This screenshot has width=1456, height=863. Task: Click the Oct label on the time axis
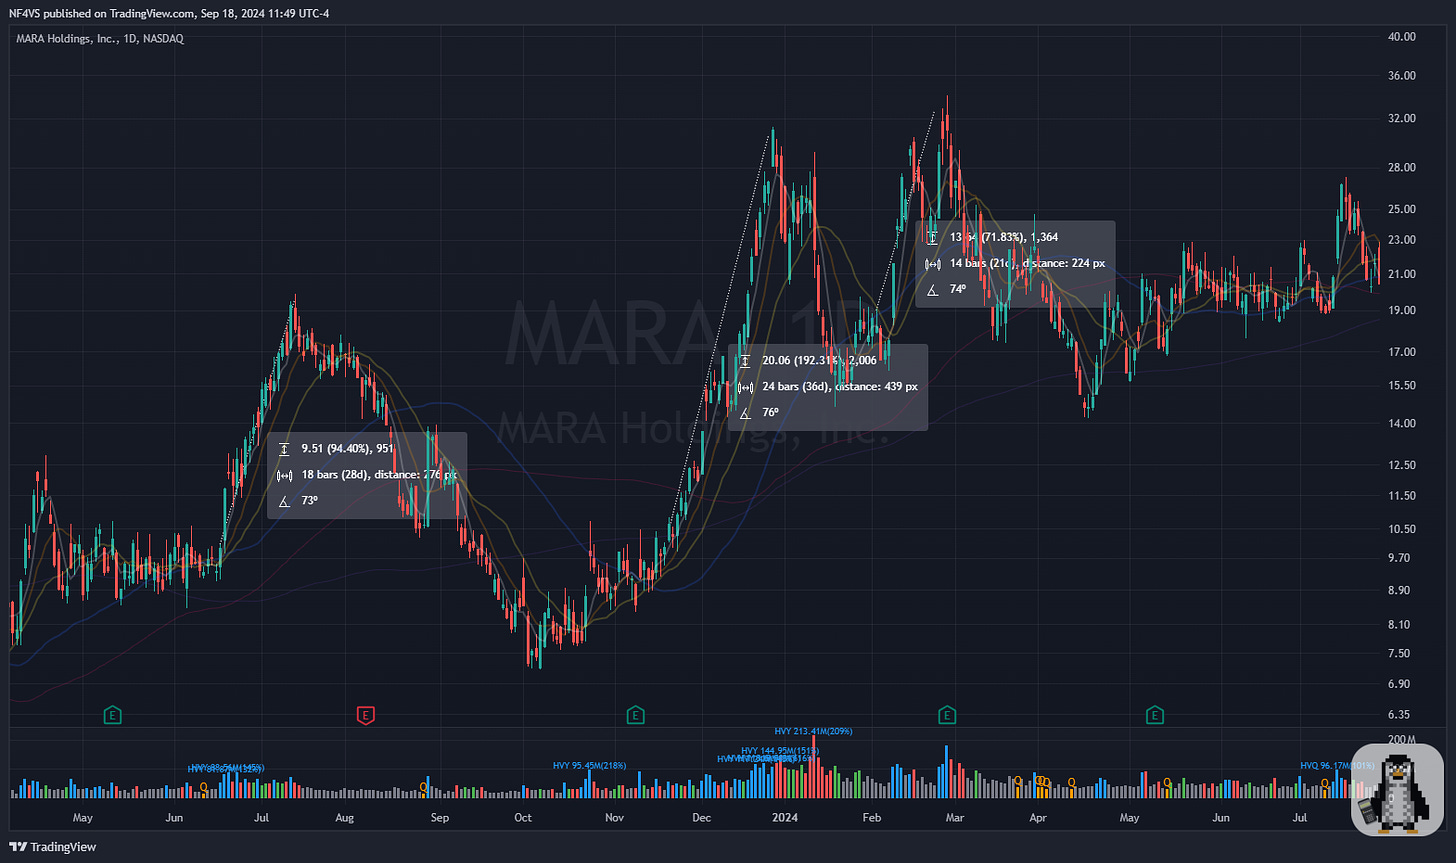(x=523, y=818)
